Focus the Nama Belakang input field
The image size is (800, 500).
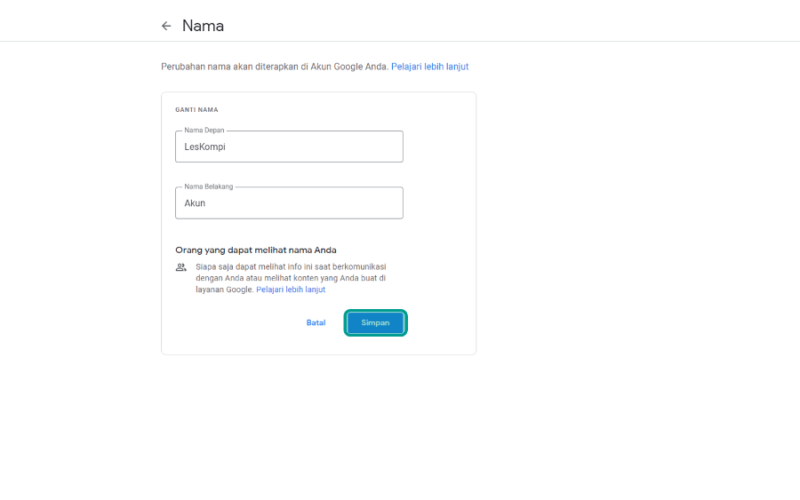pyautogui.click(x=289, y=203)
